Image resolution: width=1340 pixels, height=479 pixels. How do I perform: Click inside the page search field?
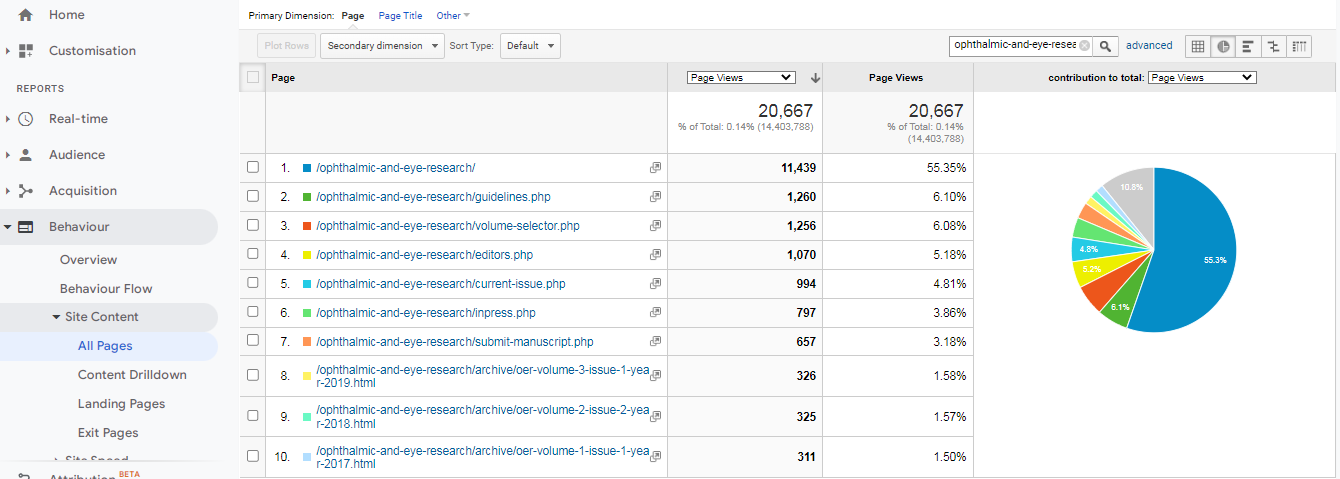(1014, 46)
